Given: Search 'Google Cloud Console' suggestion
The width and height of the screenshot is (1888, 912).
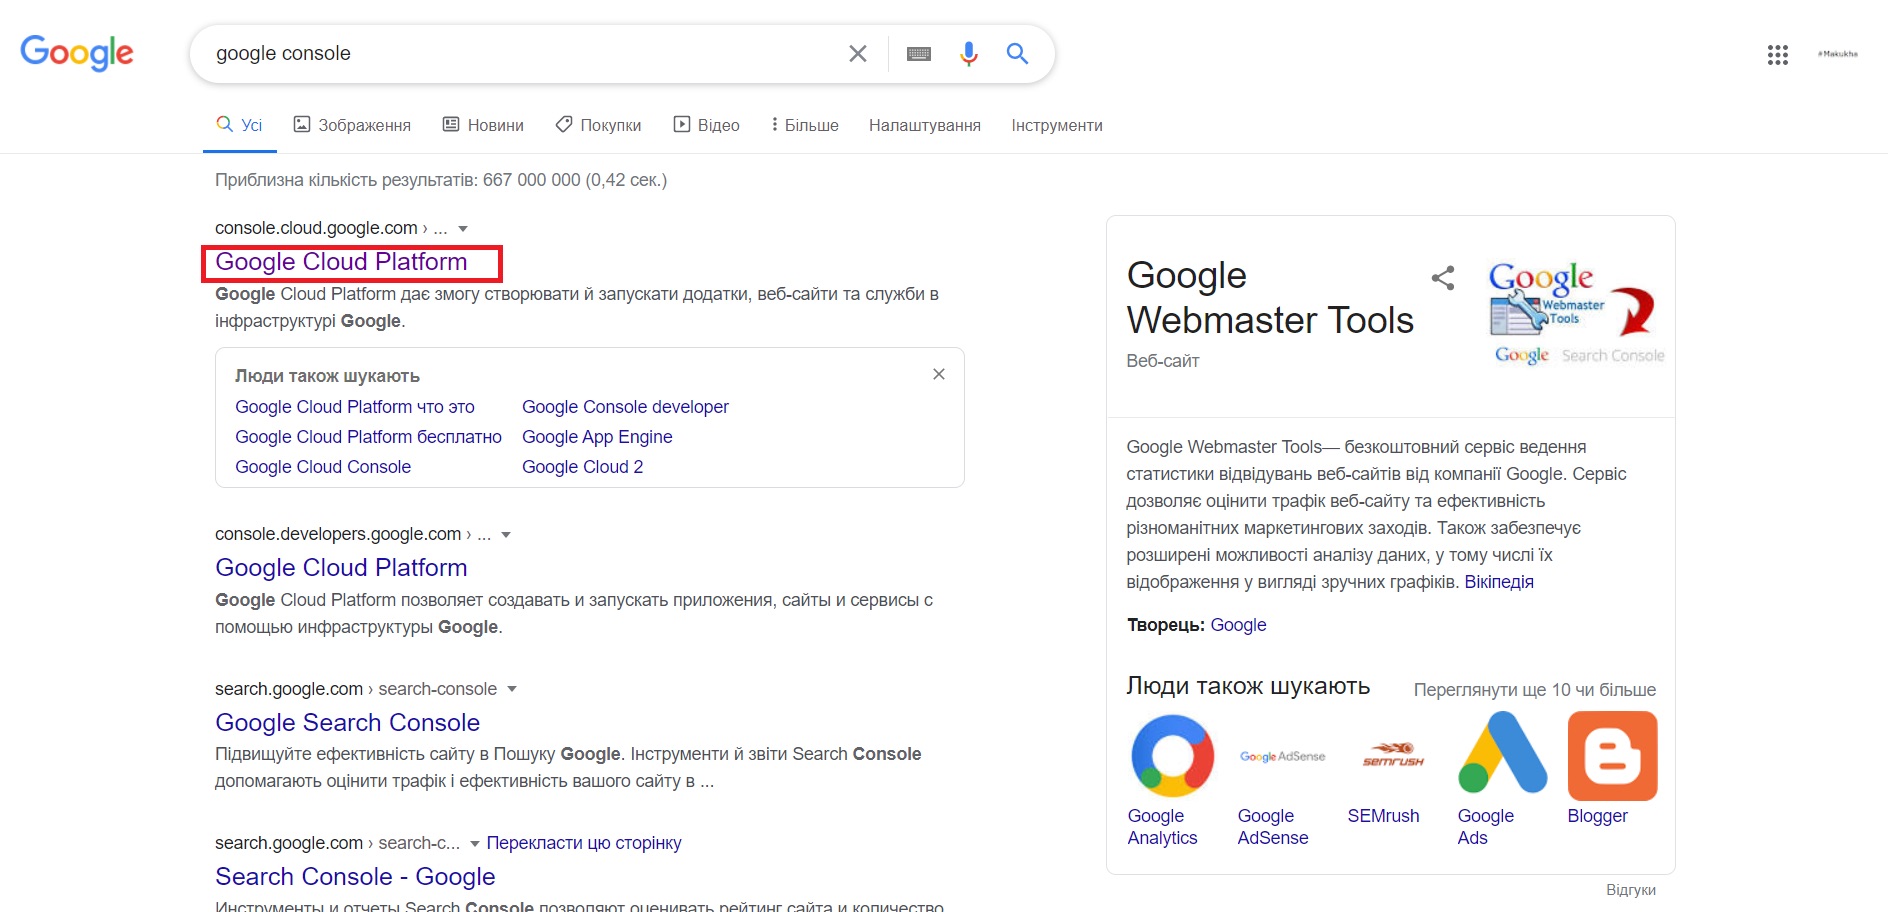Looking at the screenshot, I should click(x=323, y=467).
